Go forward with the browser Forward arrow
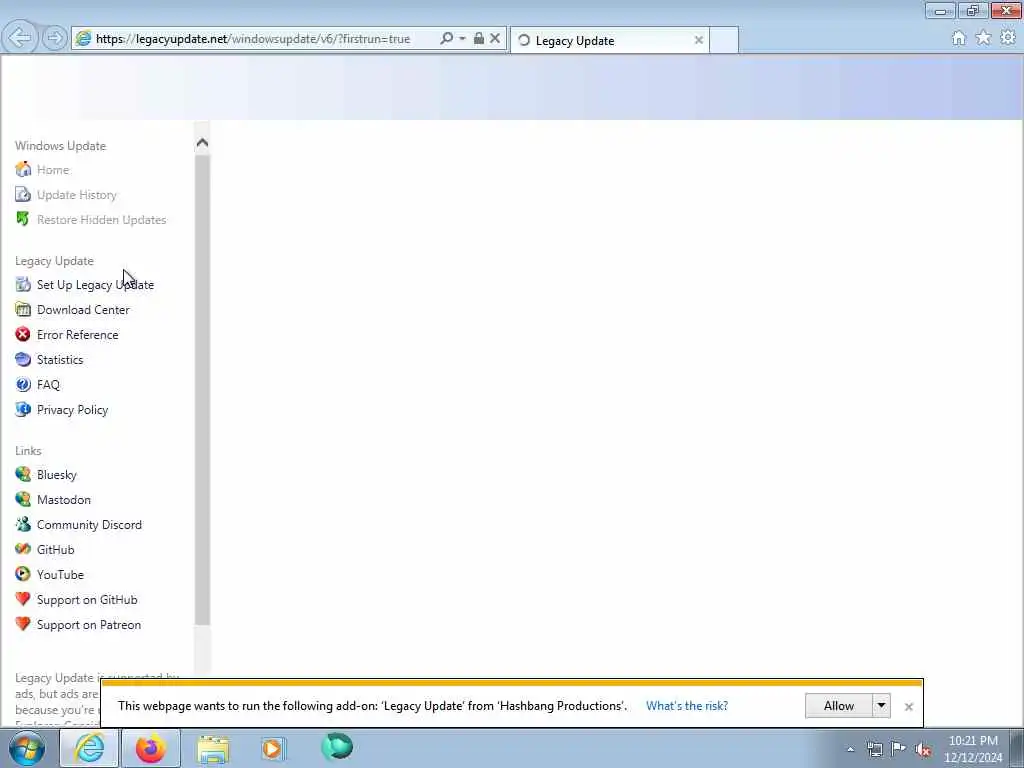 point(55,38)
